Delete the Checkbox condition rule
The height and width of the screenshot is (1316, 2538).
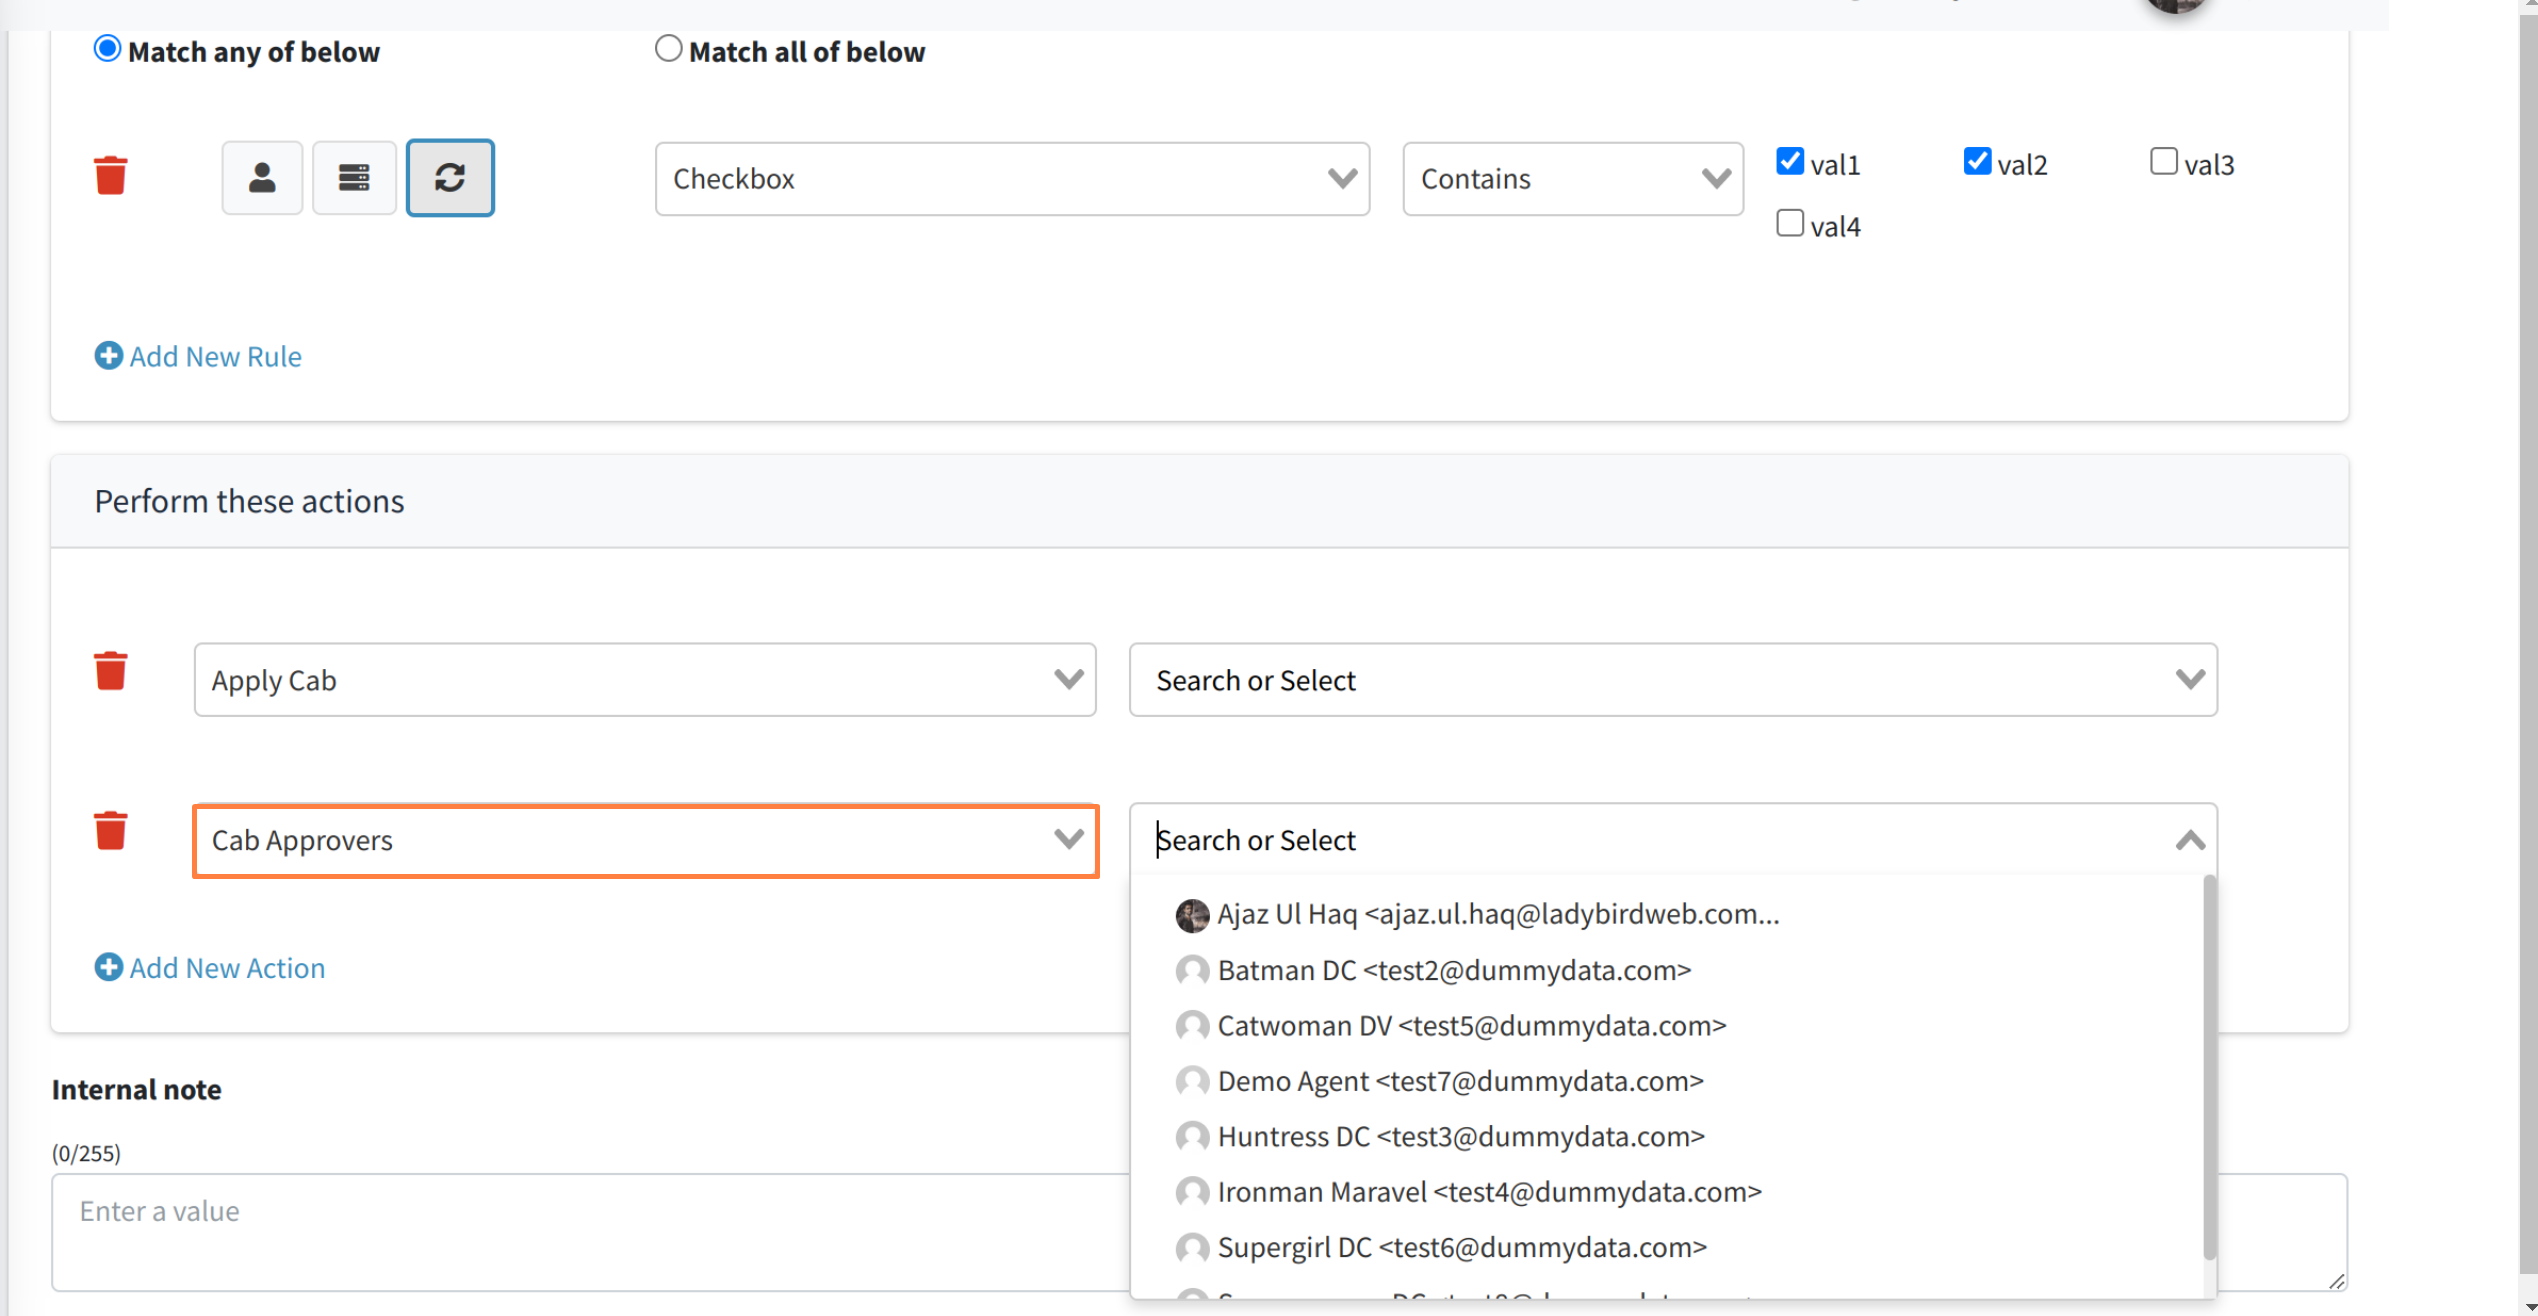[111, 174]
